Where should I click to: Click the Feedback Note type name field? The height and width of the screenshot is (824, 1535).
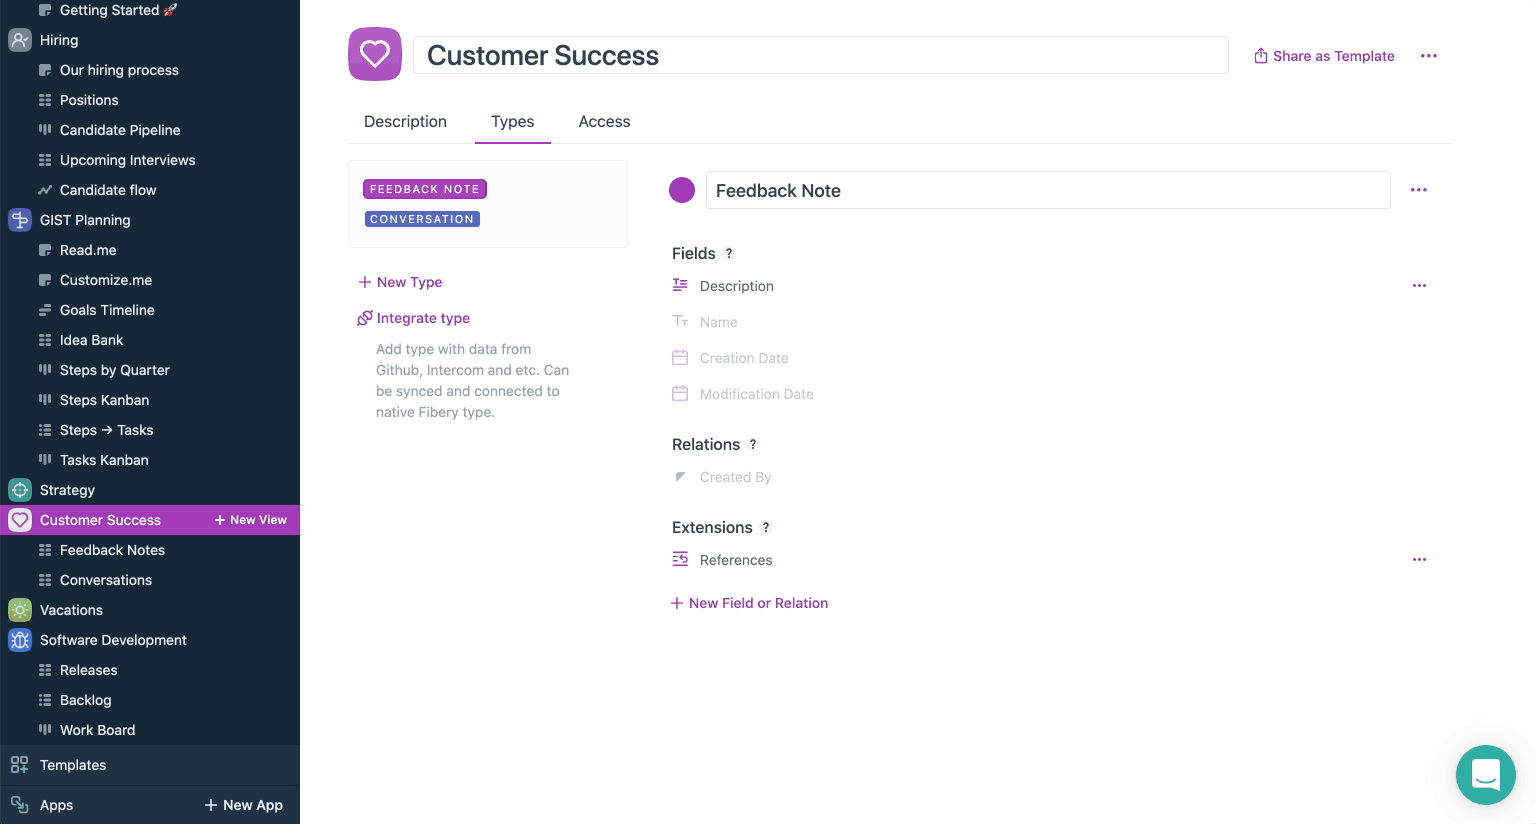pyautogui.click(x=1047, y=190)
